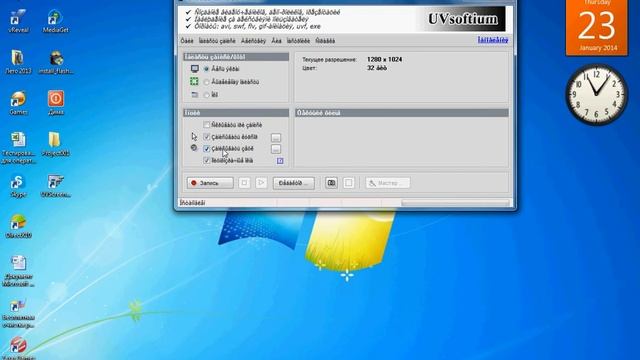Click the UVsoftium logo banner
The height and width of the screenshot is (360, 640).
point(462,19)
